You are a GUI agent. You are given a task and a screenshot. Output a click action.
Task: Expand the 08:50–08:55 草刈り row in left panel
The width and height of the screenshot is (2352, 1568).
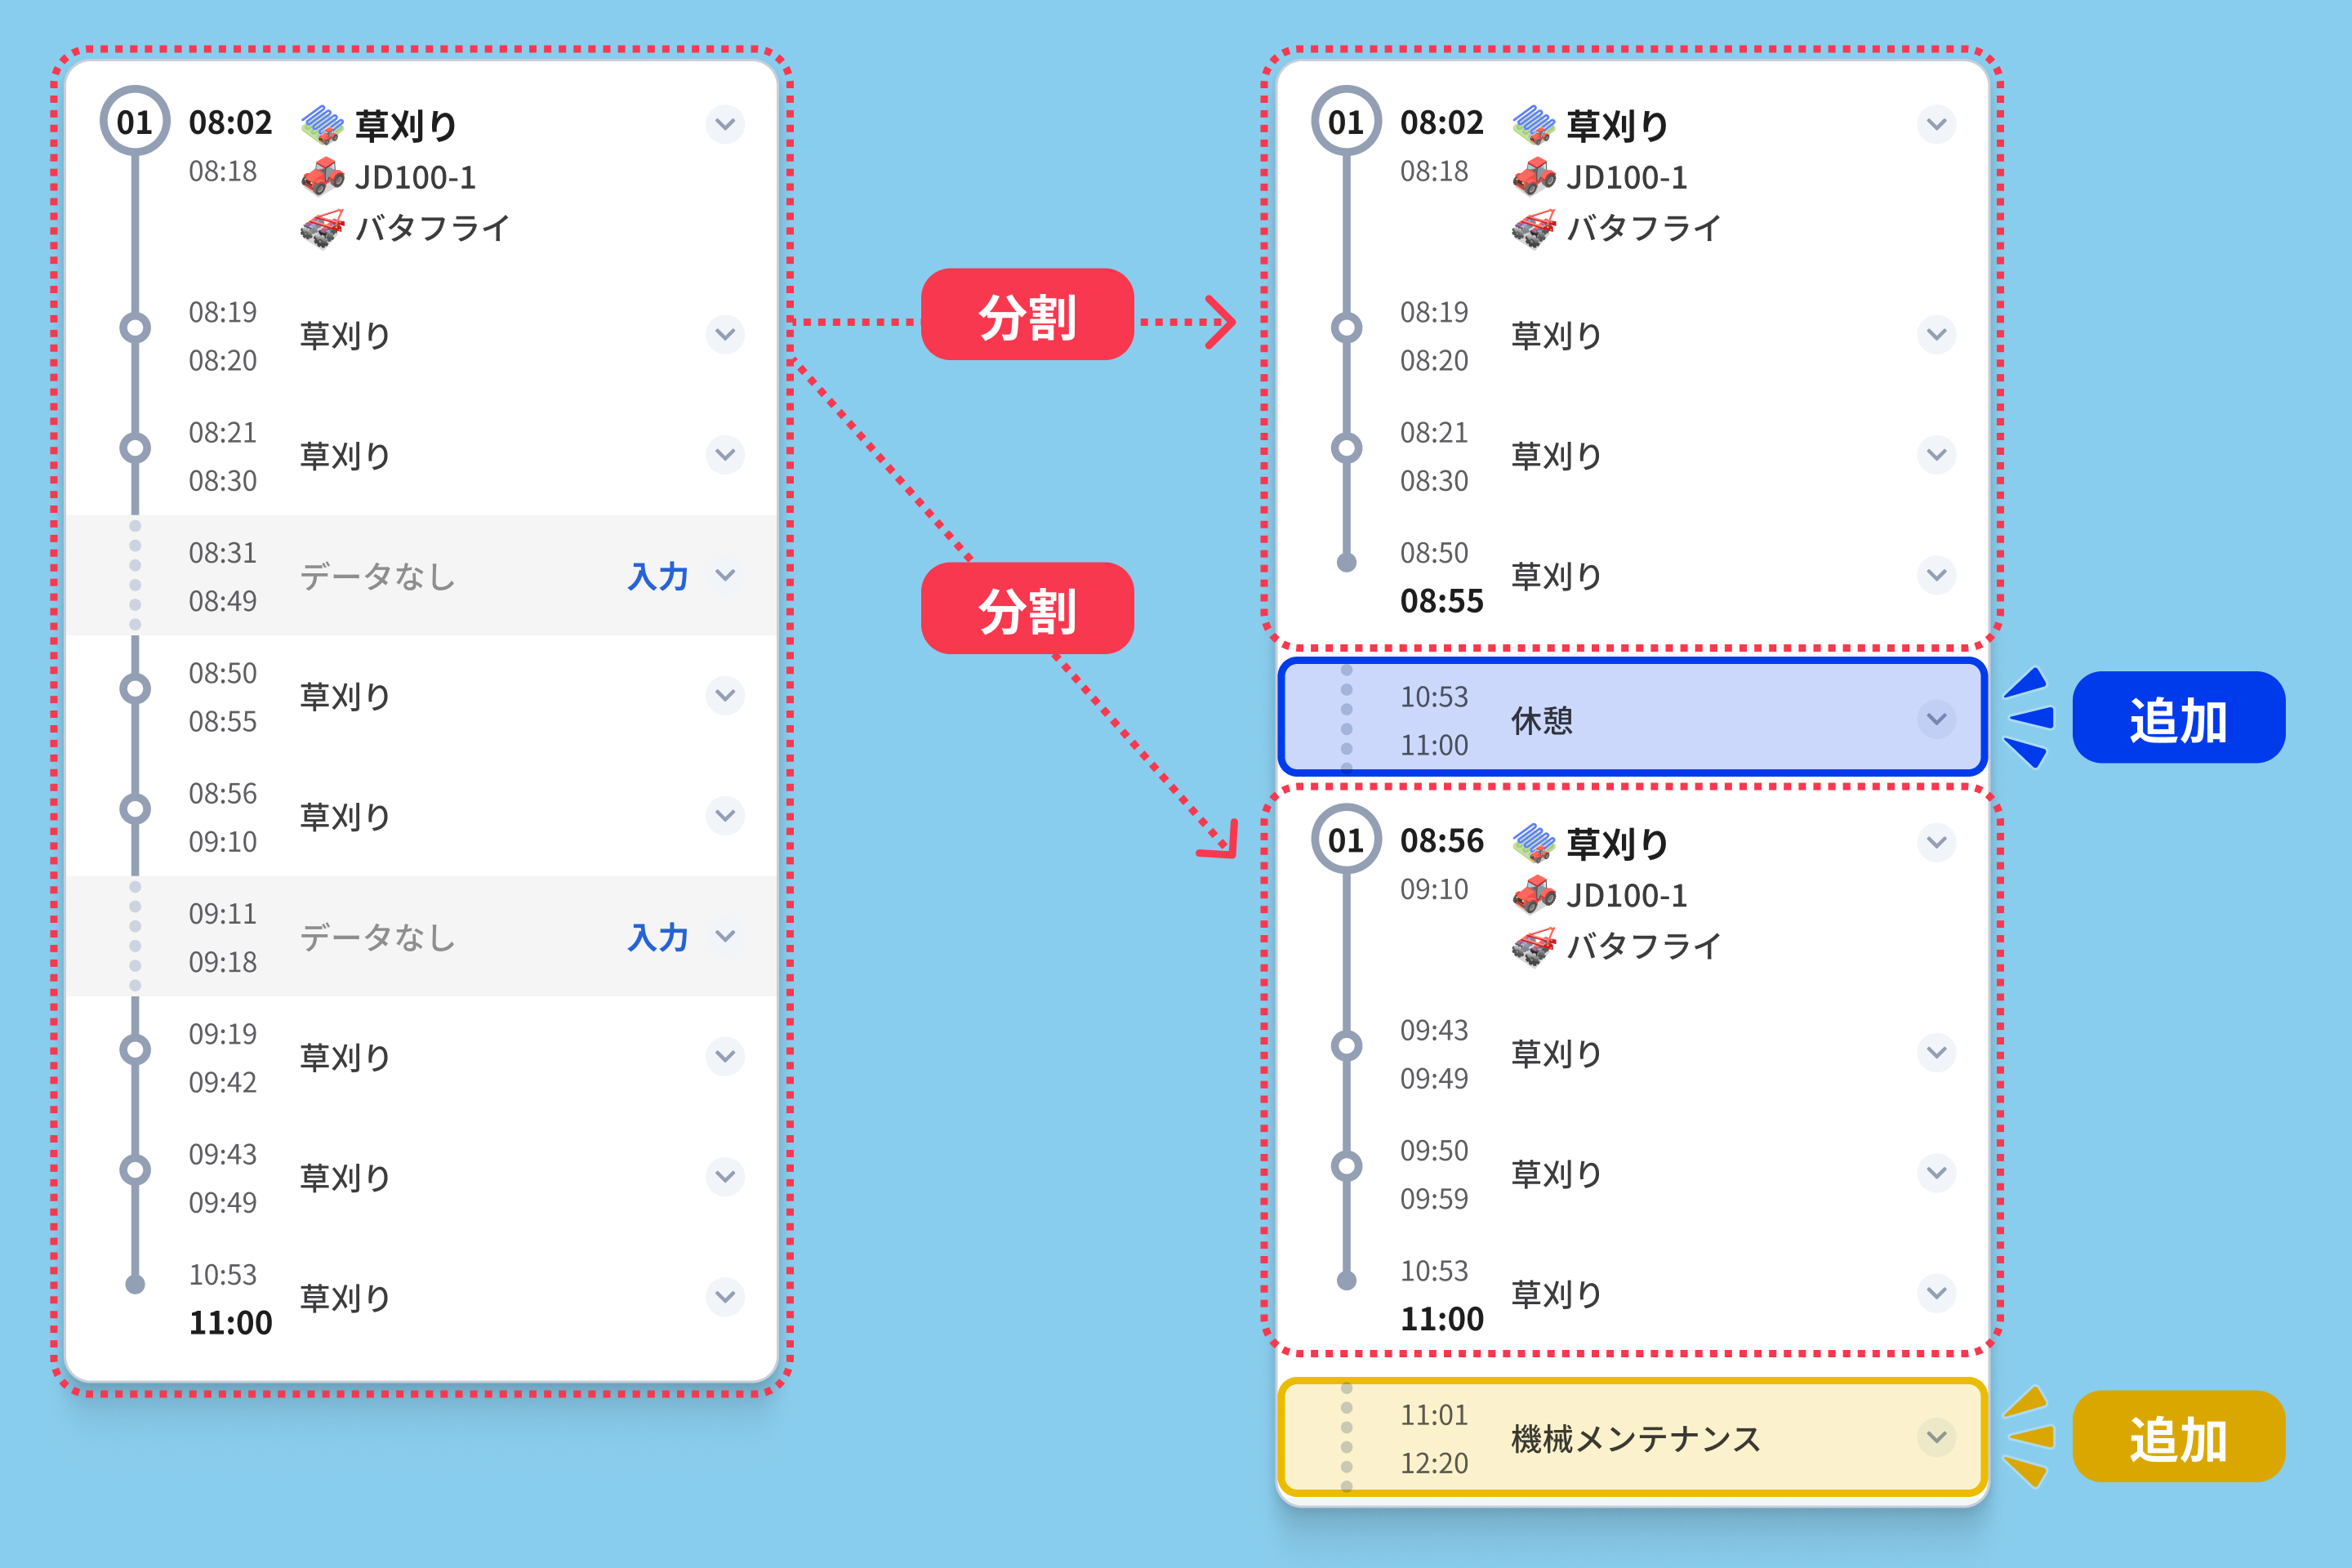click(x=725, y=695)
